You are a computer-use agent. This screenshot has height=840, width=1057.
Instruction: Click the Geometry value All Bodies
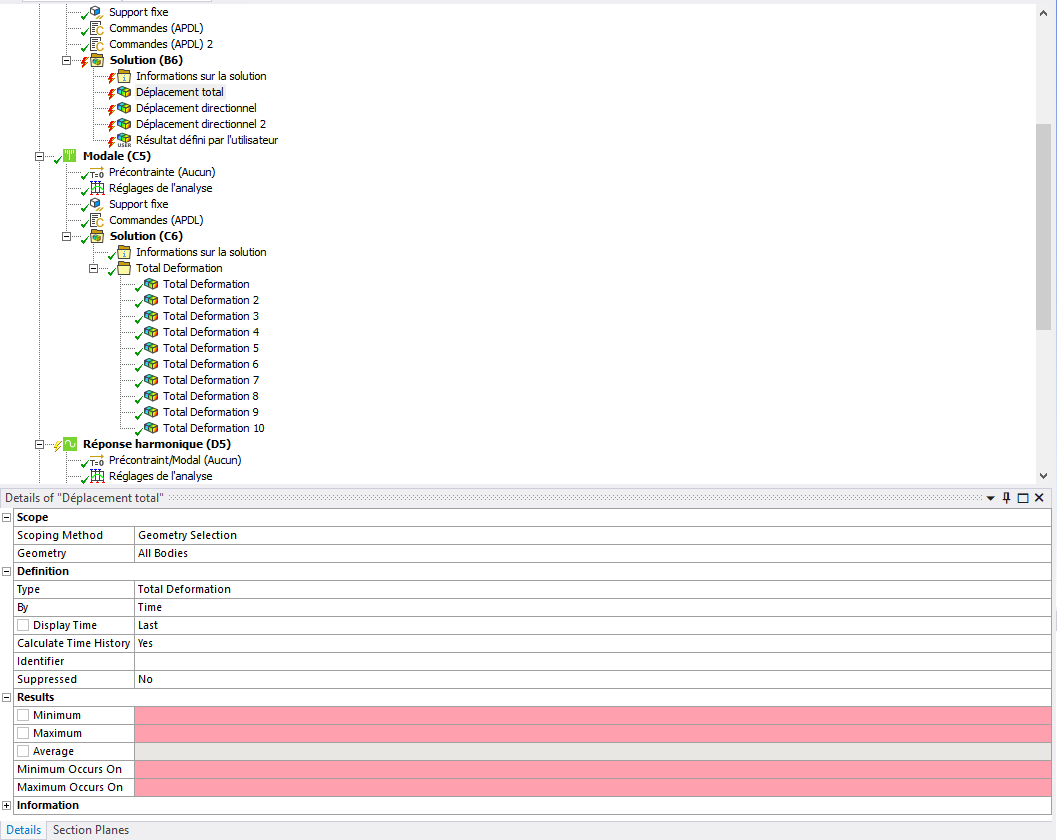(x=593, y=553)
